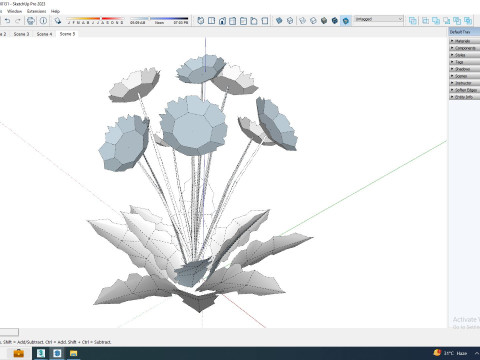
Task: Select the Monochrome face style
Action: point(346,21)
